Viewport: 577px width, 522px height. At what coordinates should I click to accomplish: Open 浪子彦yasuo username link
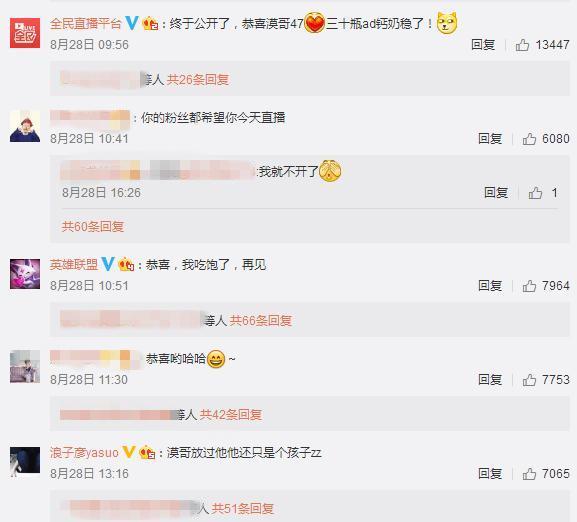click(84, 452)
